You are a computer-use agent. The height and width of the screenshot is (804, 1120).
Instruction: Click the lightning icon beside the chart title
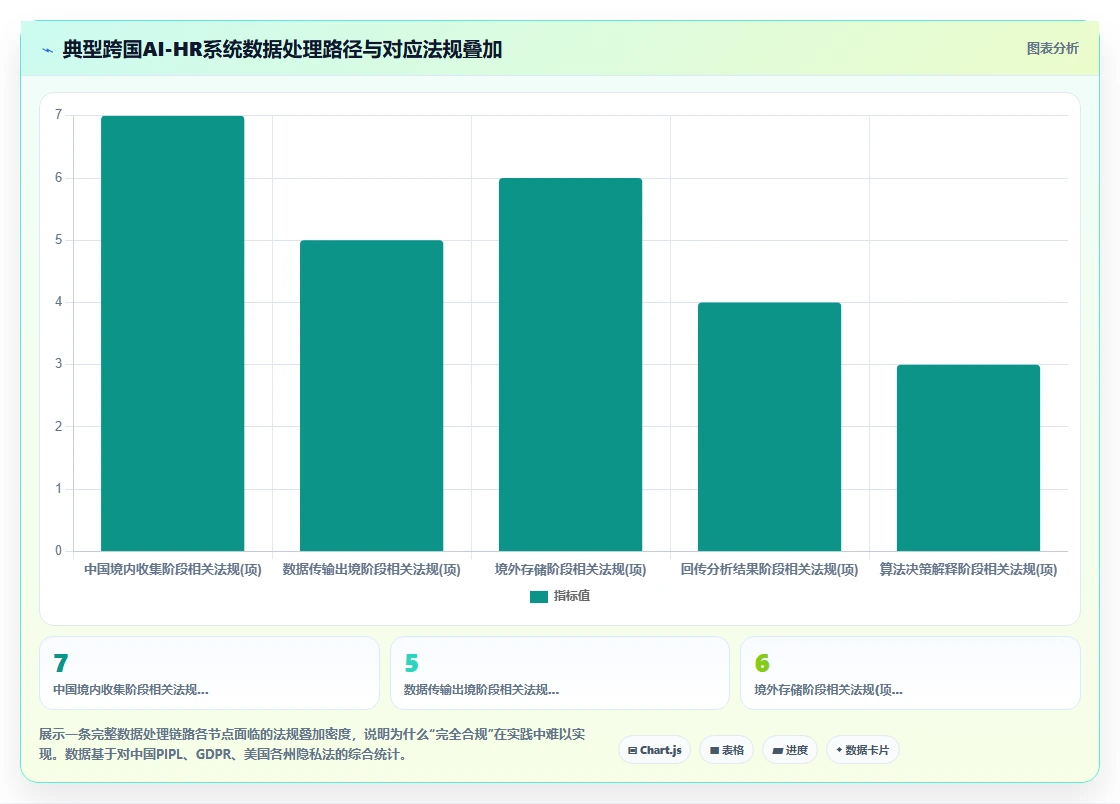(47, 50)
